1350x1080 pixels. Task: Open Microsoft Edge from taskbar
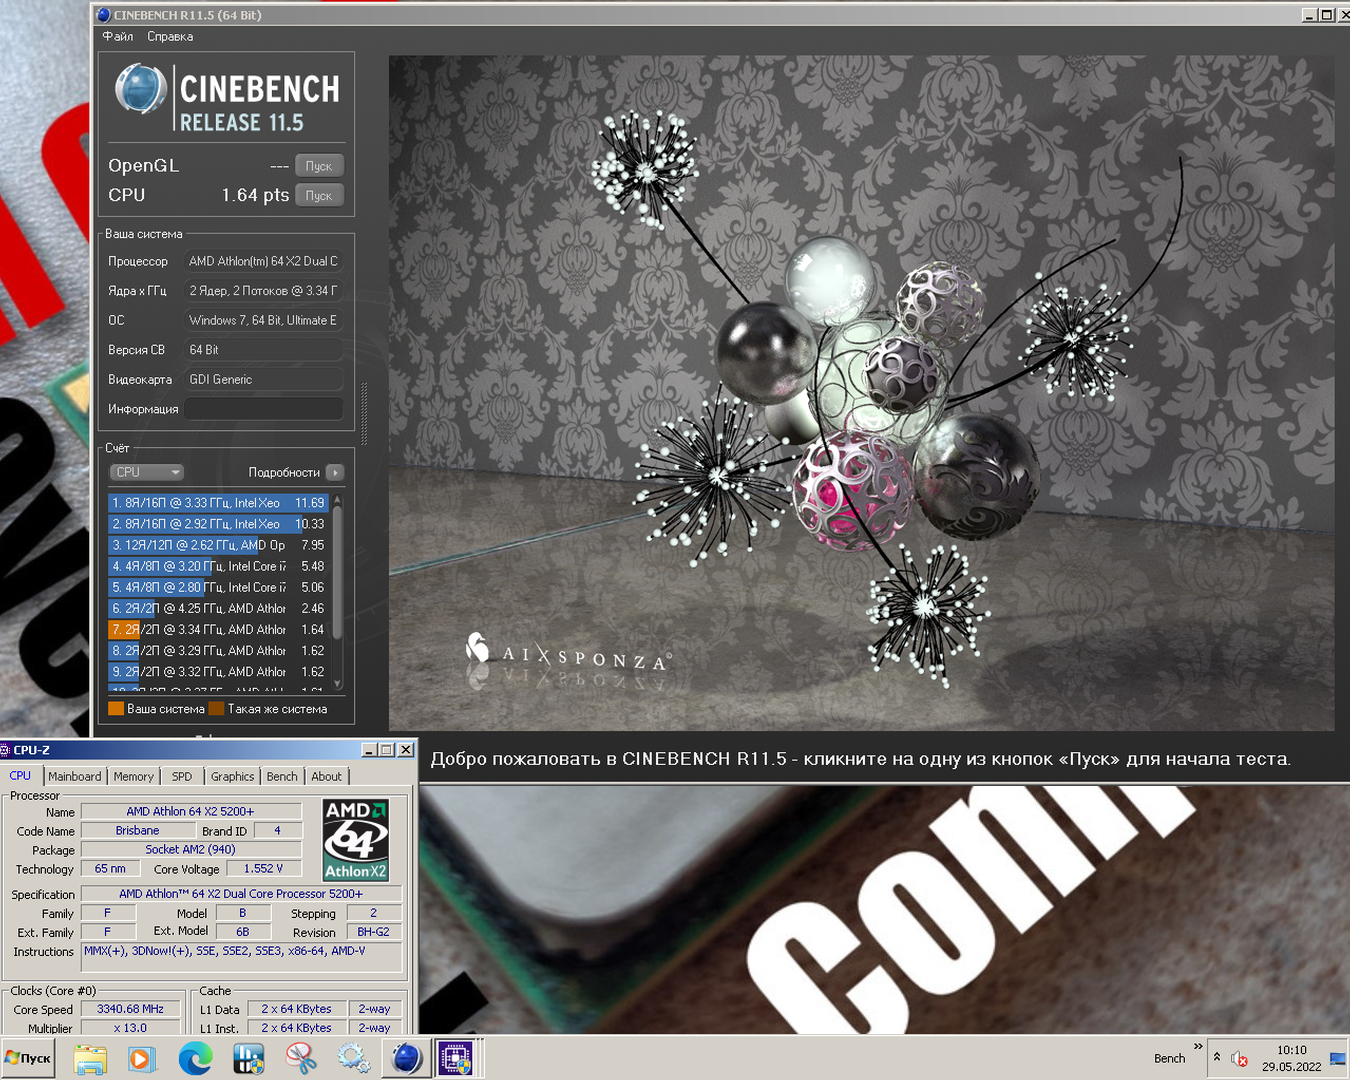click(195, 1058)
